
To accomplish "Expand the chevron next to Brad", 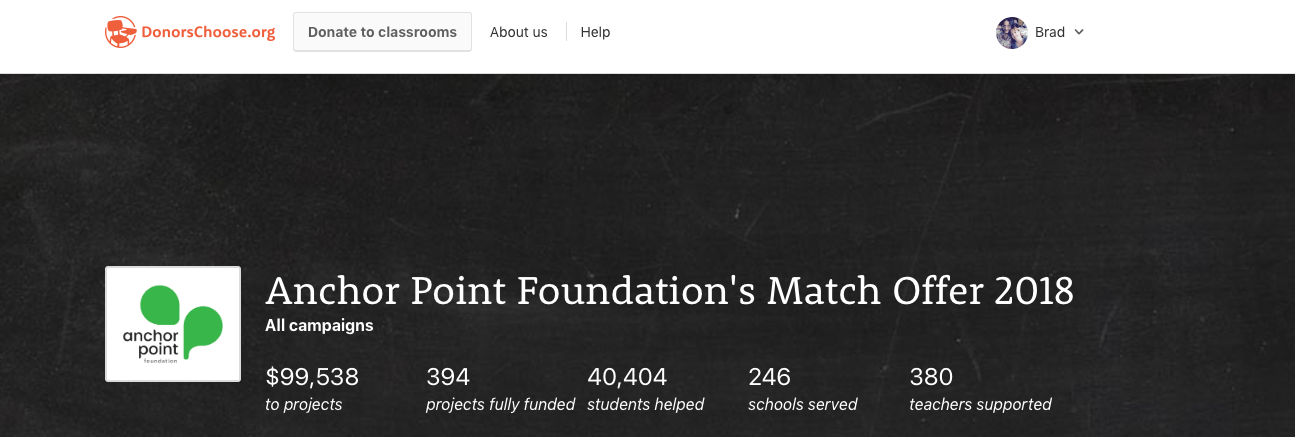I will click(x=1079, y=32).
